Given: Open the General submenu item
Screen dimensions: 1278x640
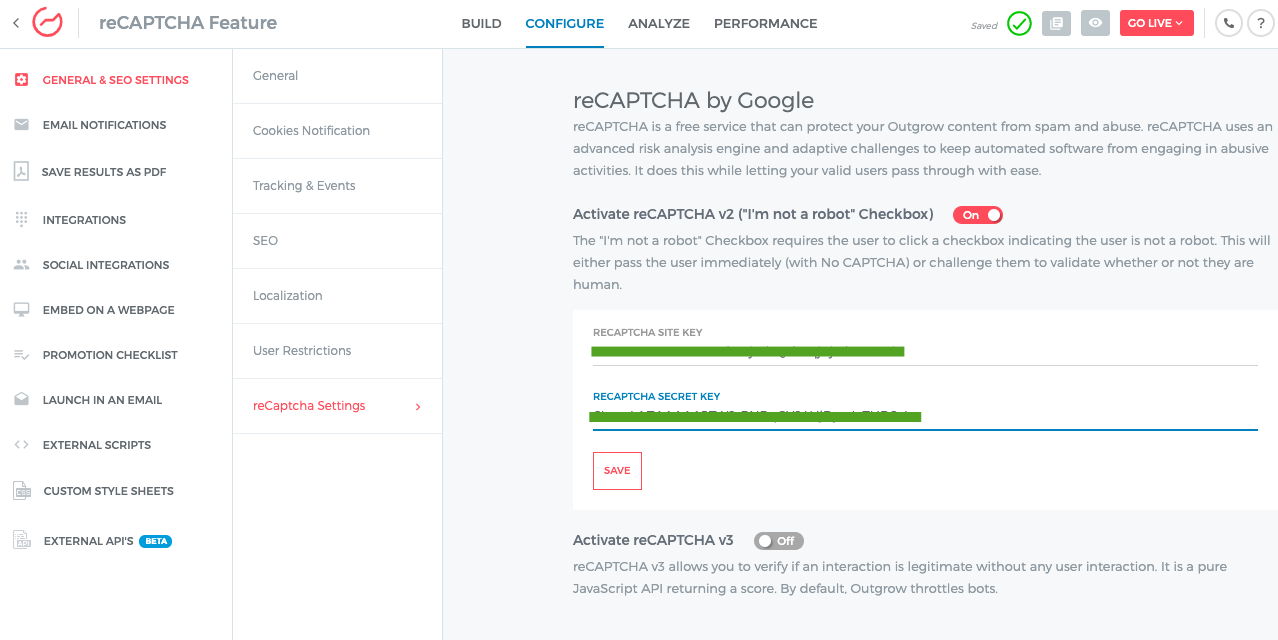Looking at the screenshot, I should click(x=337, y=76).
